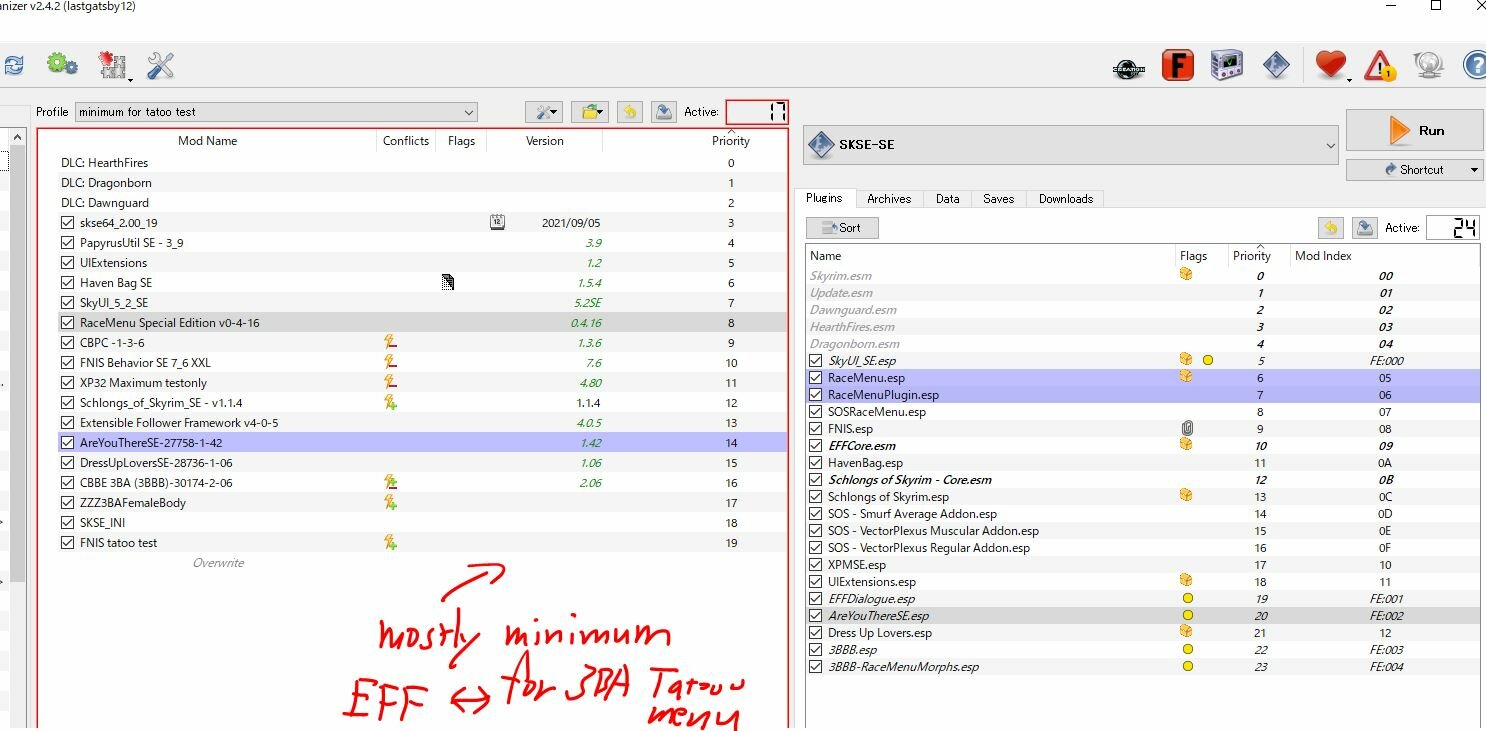The height and width of the screenshot is (731, 1486).
Task: Sort mod list by Version column
Action: click(545, 141)
